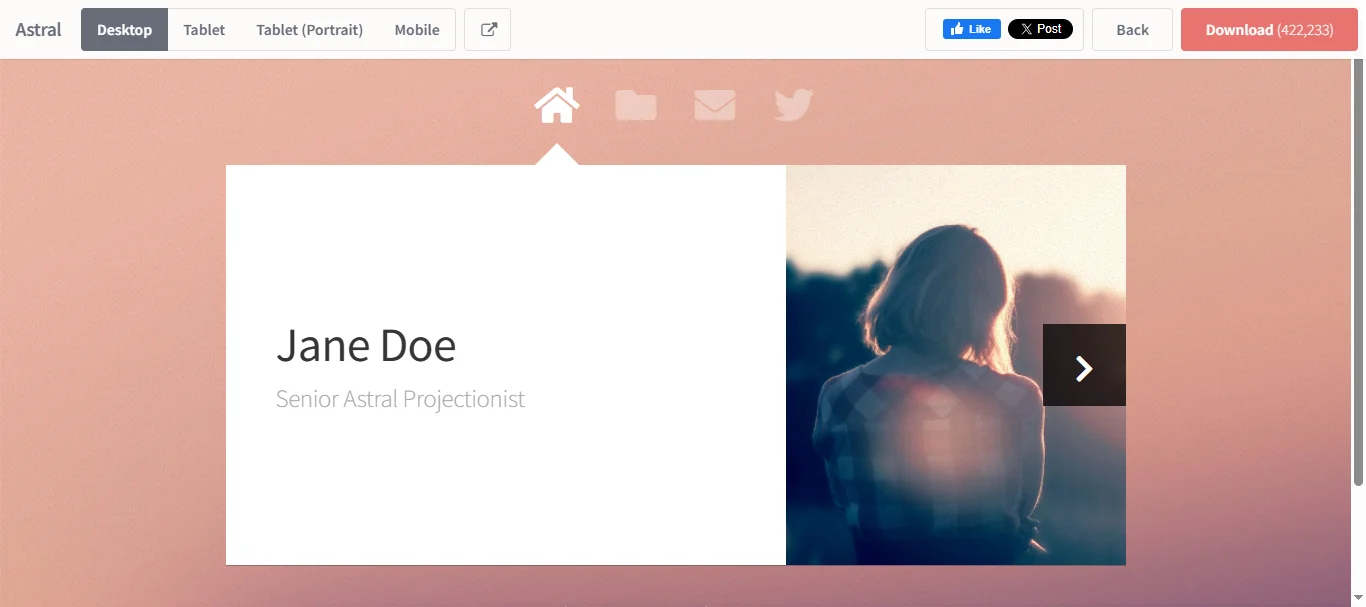Switch preview to Desktop view
The image size is (1366, 607).
[x=125, y=30]
